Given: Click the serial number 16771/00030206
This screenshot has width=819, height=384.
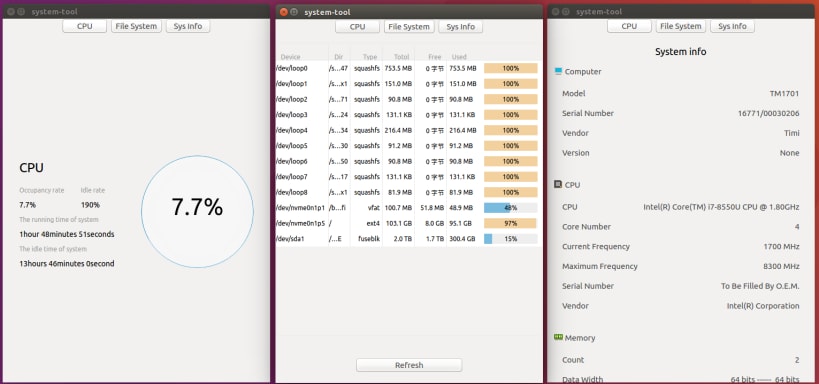Looking at the screenshot, I should click(x=768, y=113).
